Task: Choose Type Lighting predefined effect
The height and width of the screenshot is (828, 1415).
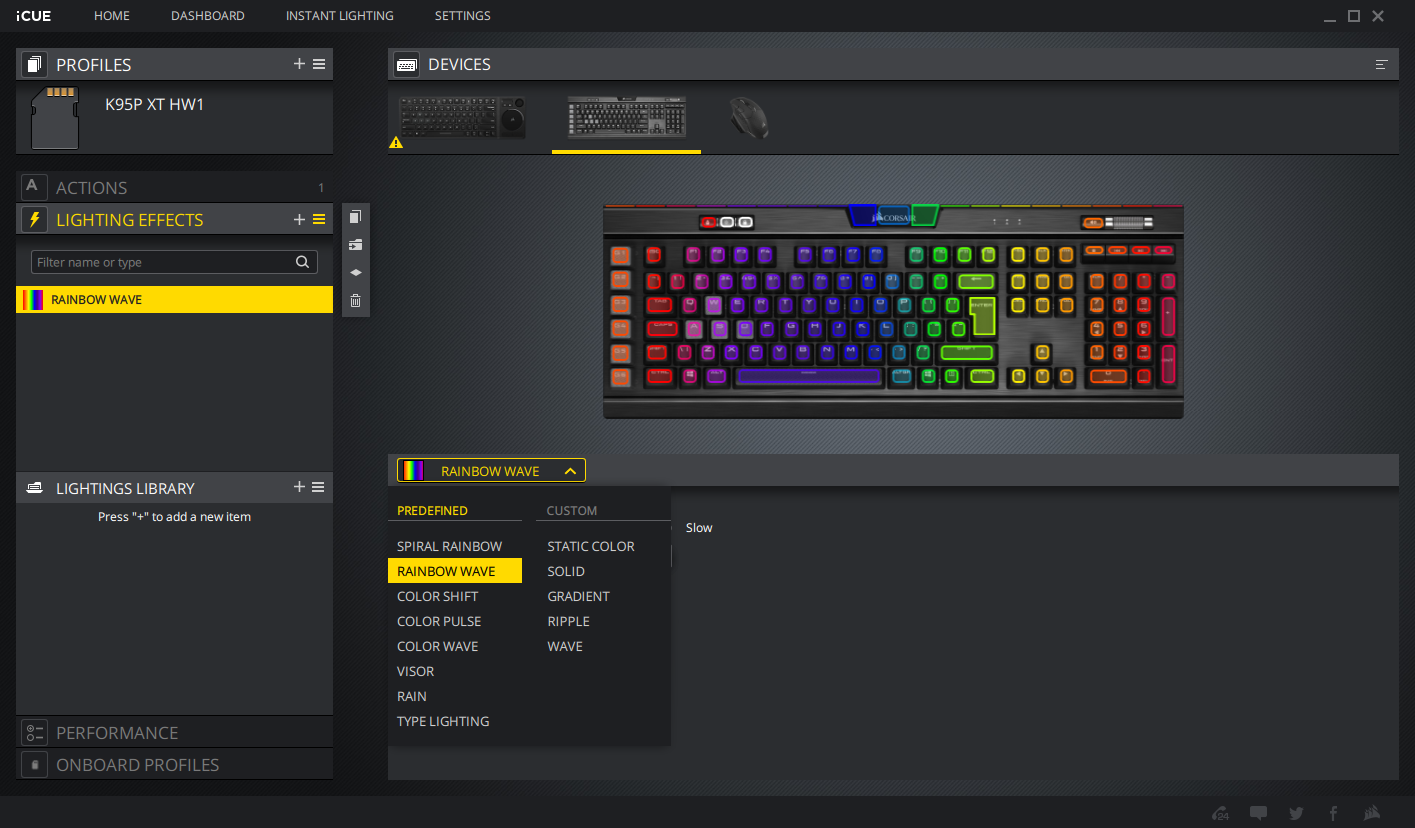Action: (455, 721)
